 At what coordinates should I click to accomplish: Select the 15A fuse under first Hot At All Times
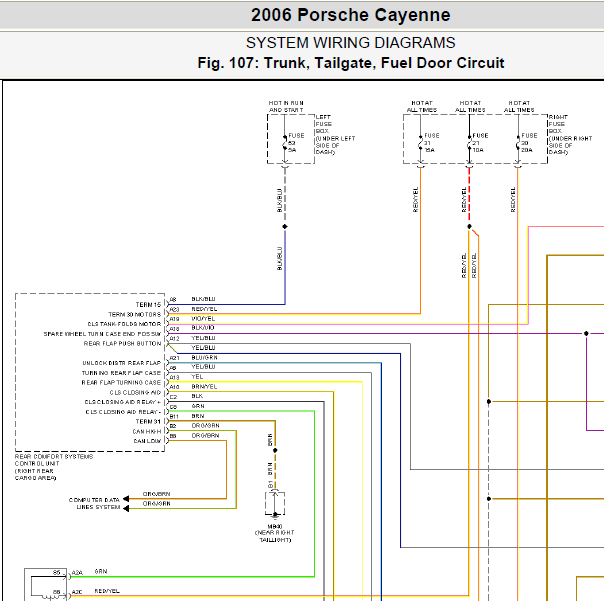tap(421, 143)
